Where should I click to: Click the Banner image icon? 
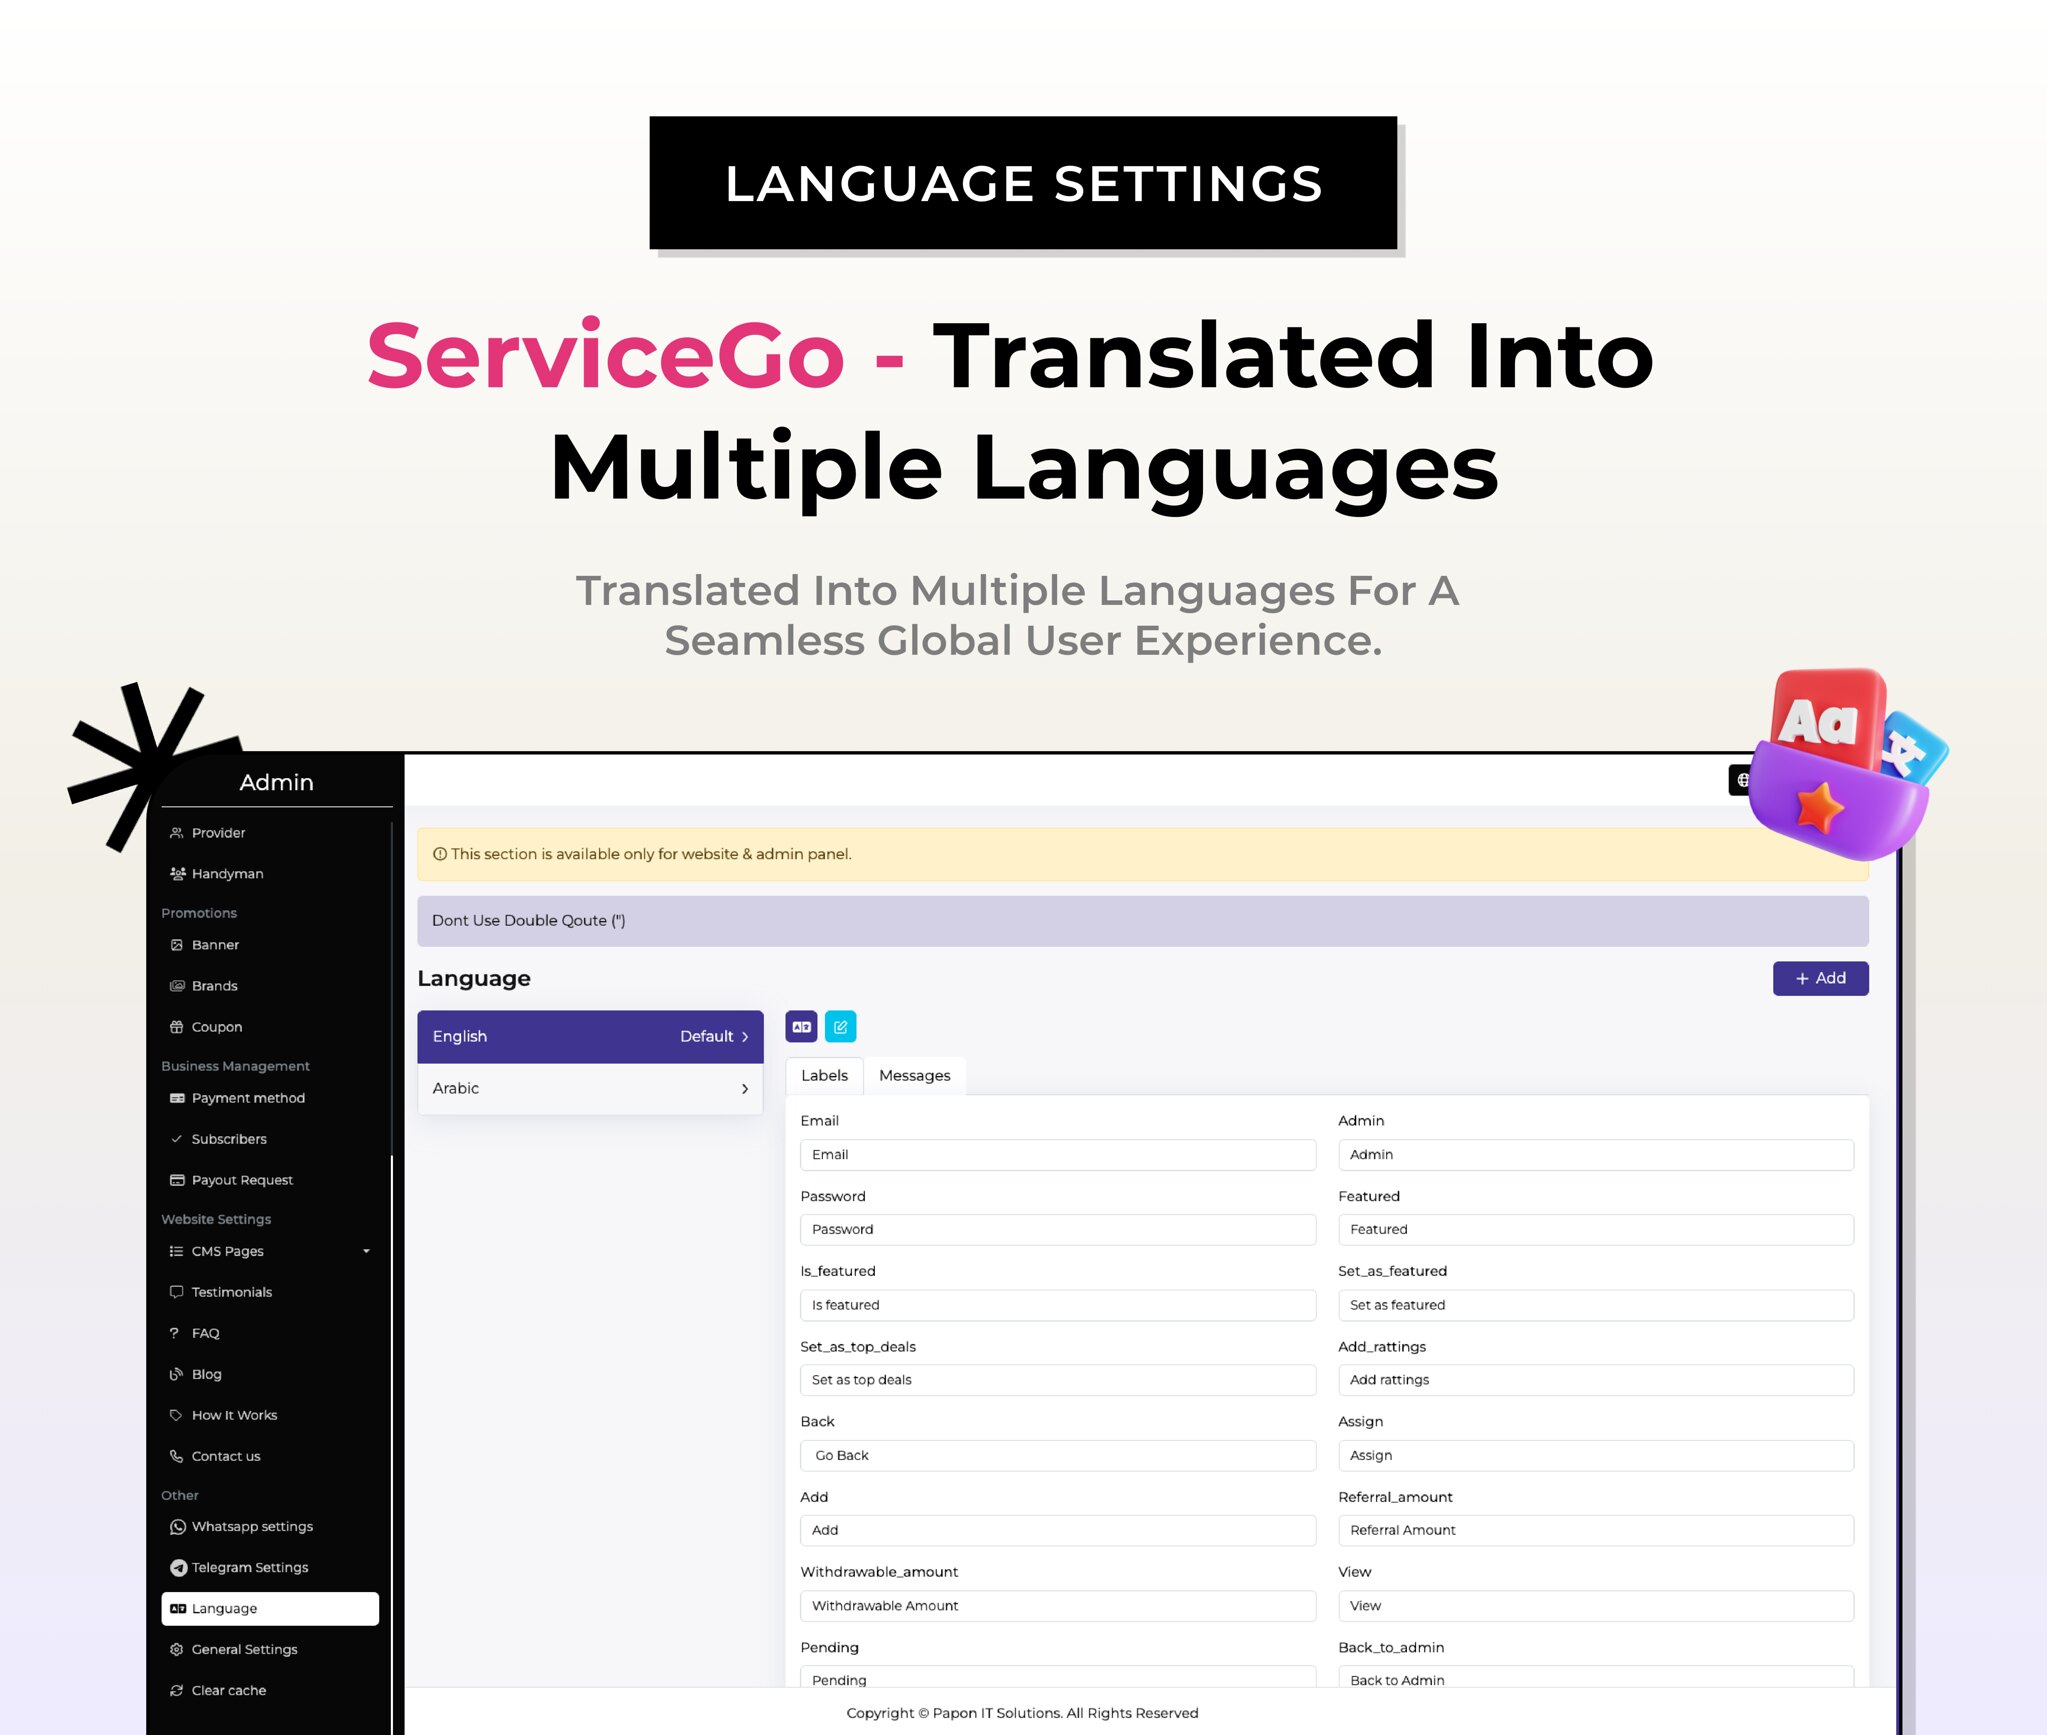(x=177, y=945)
